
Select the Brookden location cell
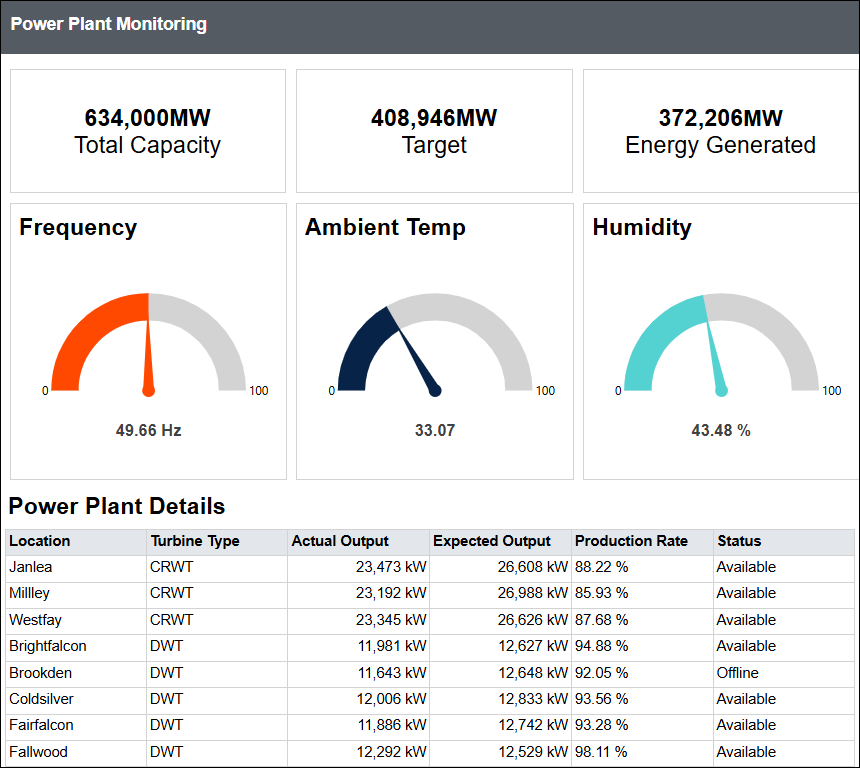point(76,673)
